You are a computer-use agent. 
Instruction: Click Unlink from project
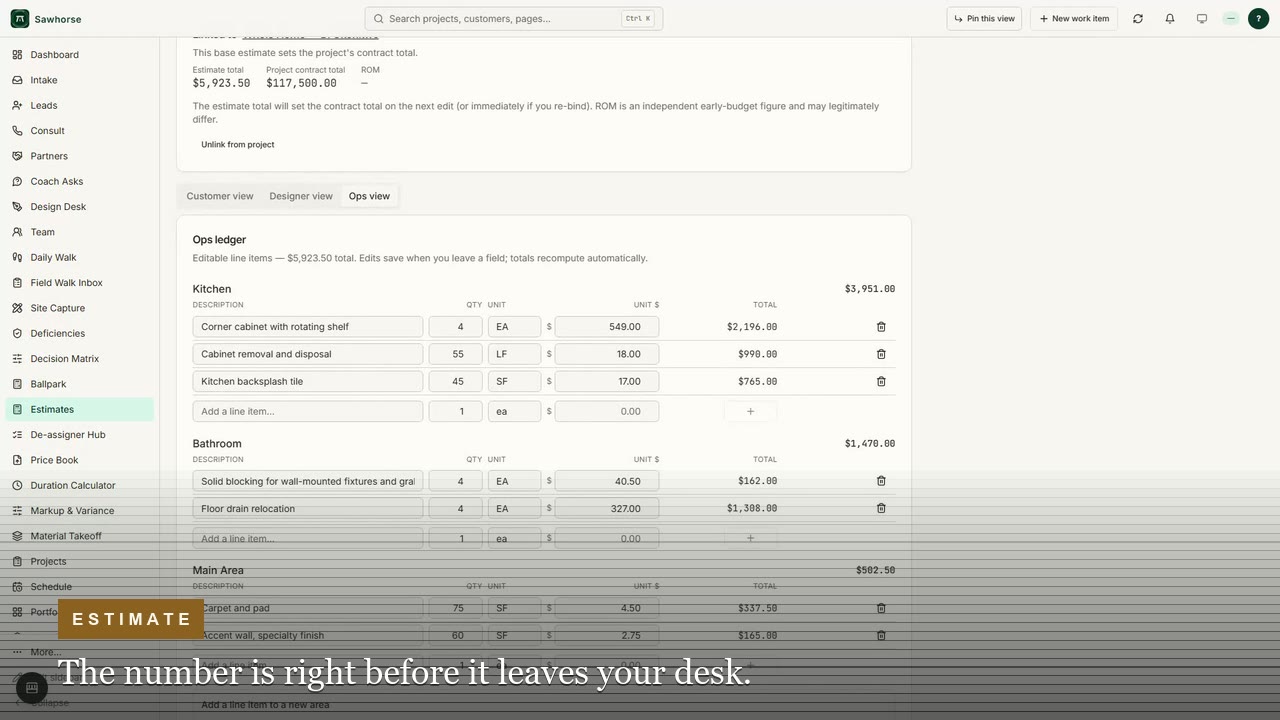pyautogui.click(x=238, y=145)
